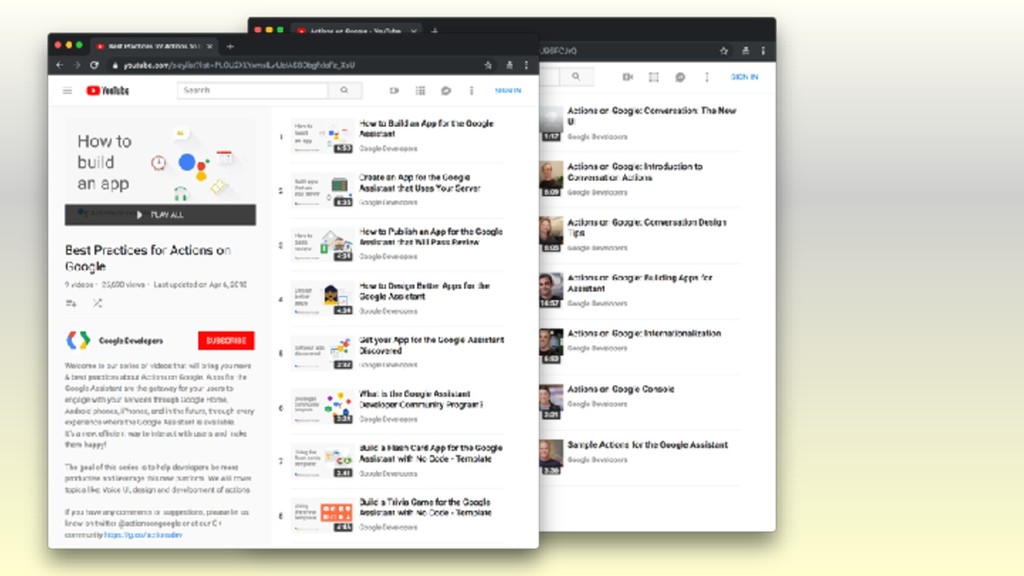Open the messages bubble icon in front window

tap(446, 91)
